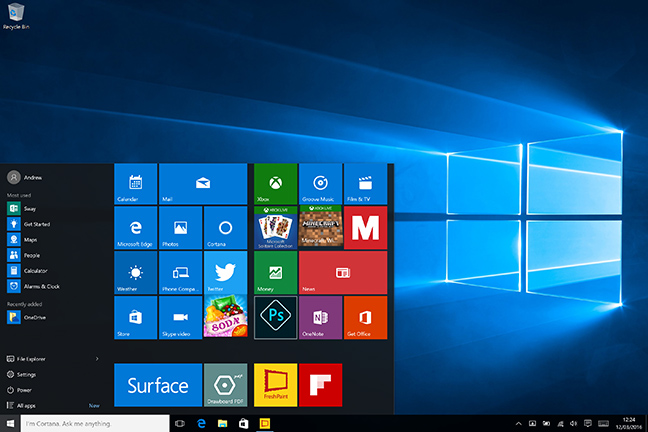This screenshot has width=648, height=432.
Task: Open Sway from Most used
Action: click(21, 208)
